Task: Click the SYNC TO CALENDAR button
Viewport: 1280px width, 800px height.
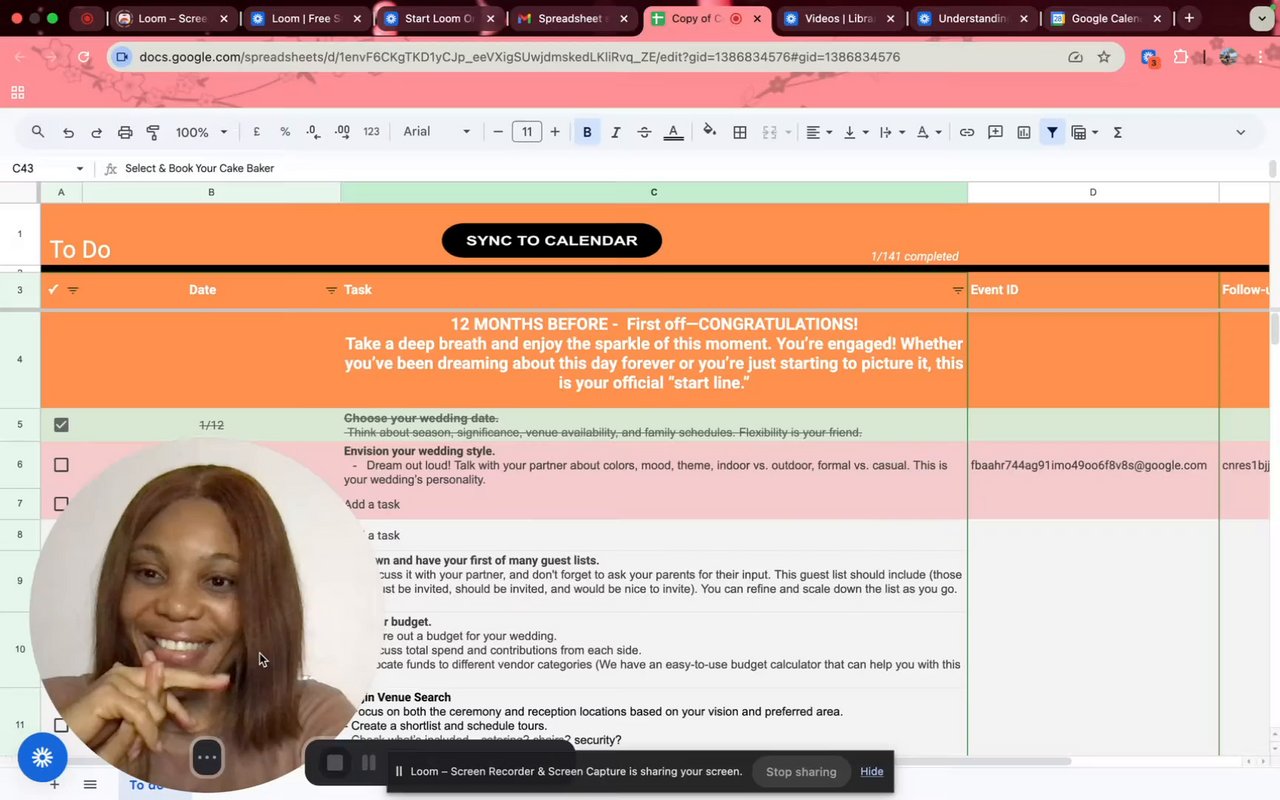Action: [552, 240]
